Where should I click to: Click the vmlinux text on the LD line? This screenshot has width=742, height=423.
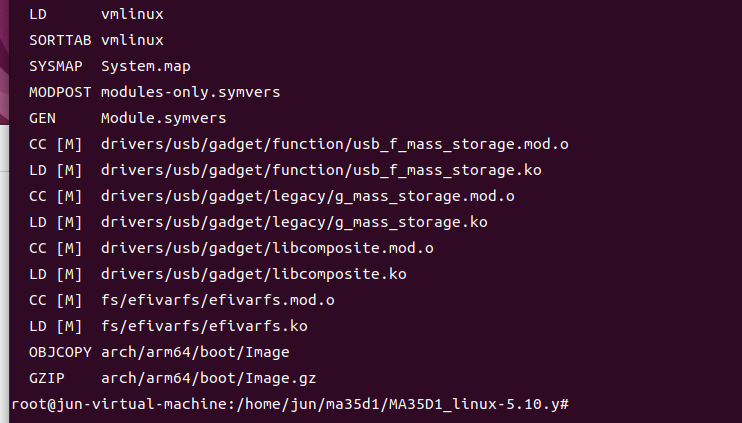132,14
